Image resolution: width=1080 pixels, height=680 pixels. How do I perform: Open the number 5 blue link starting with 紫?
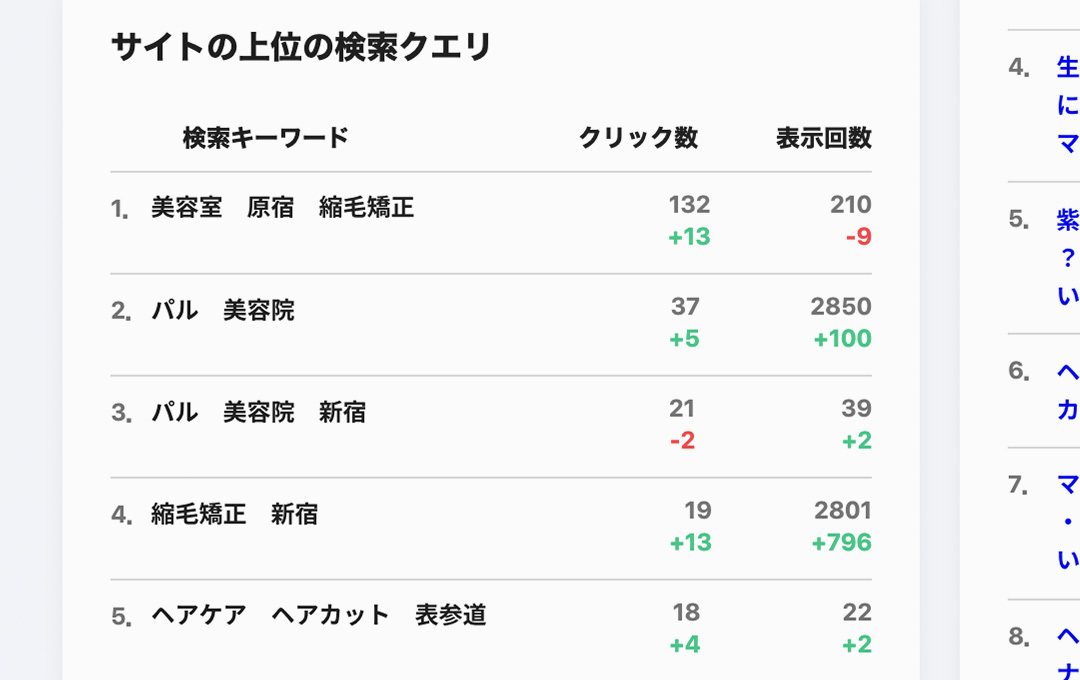pos(1067,257)
